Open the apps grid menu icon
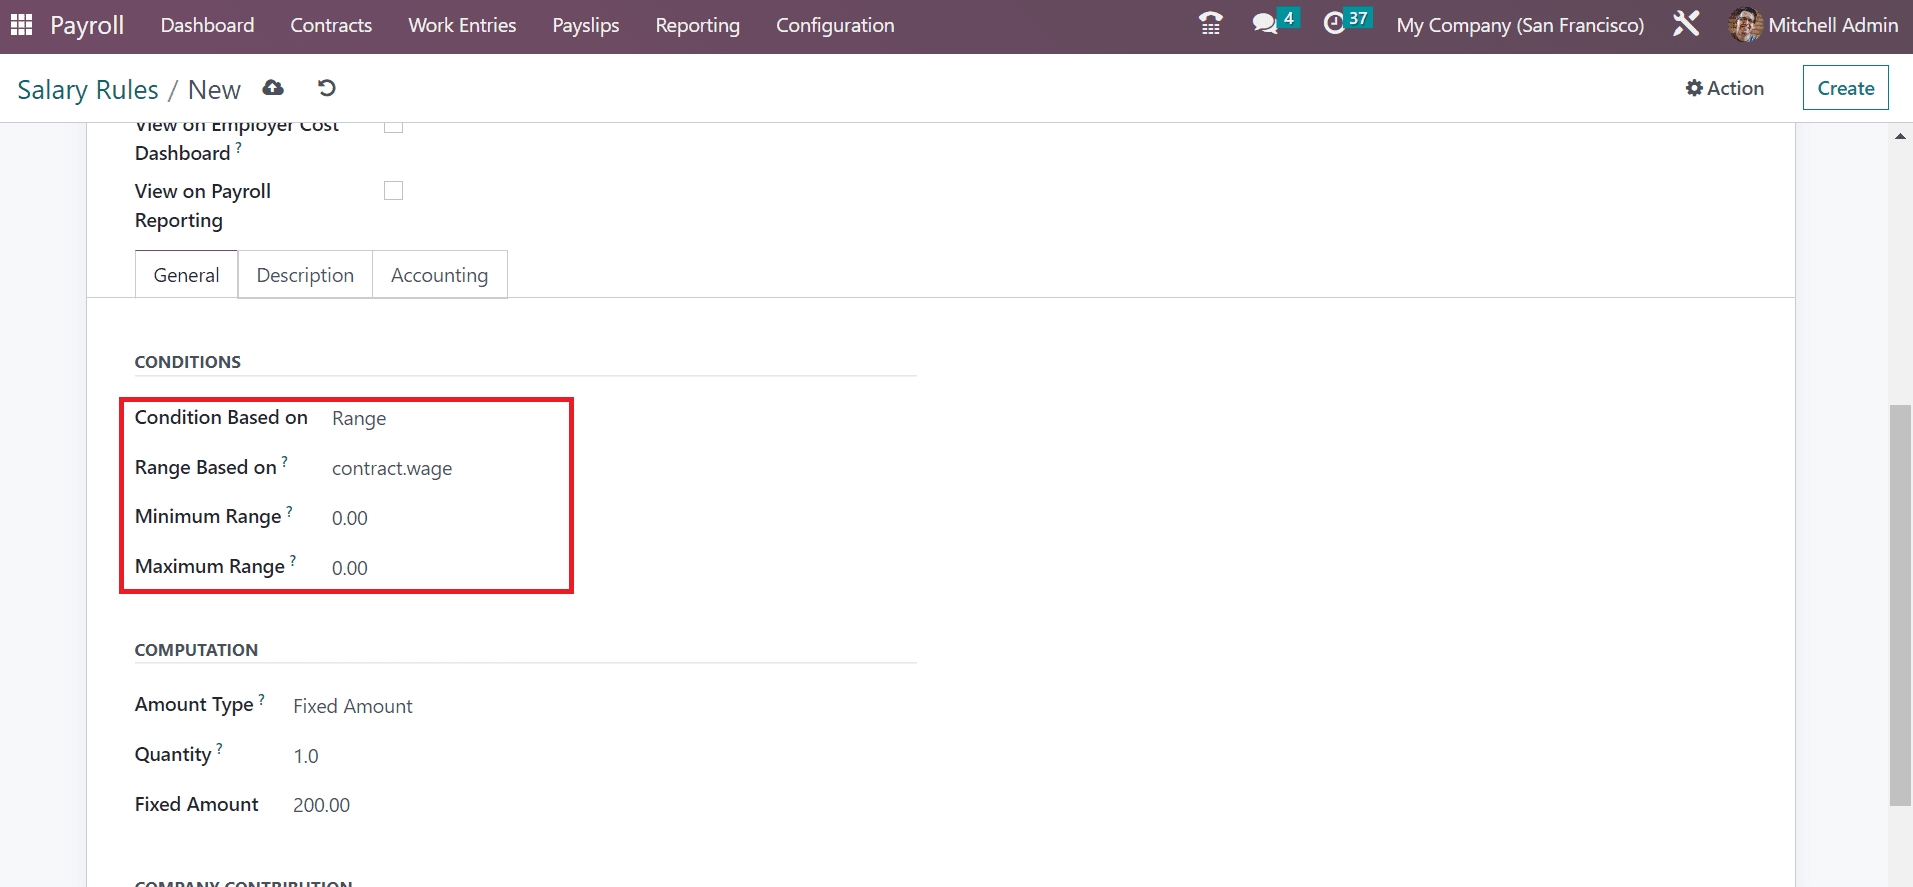This screenshot has width=1913, height=887. pos(21,25)
